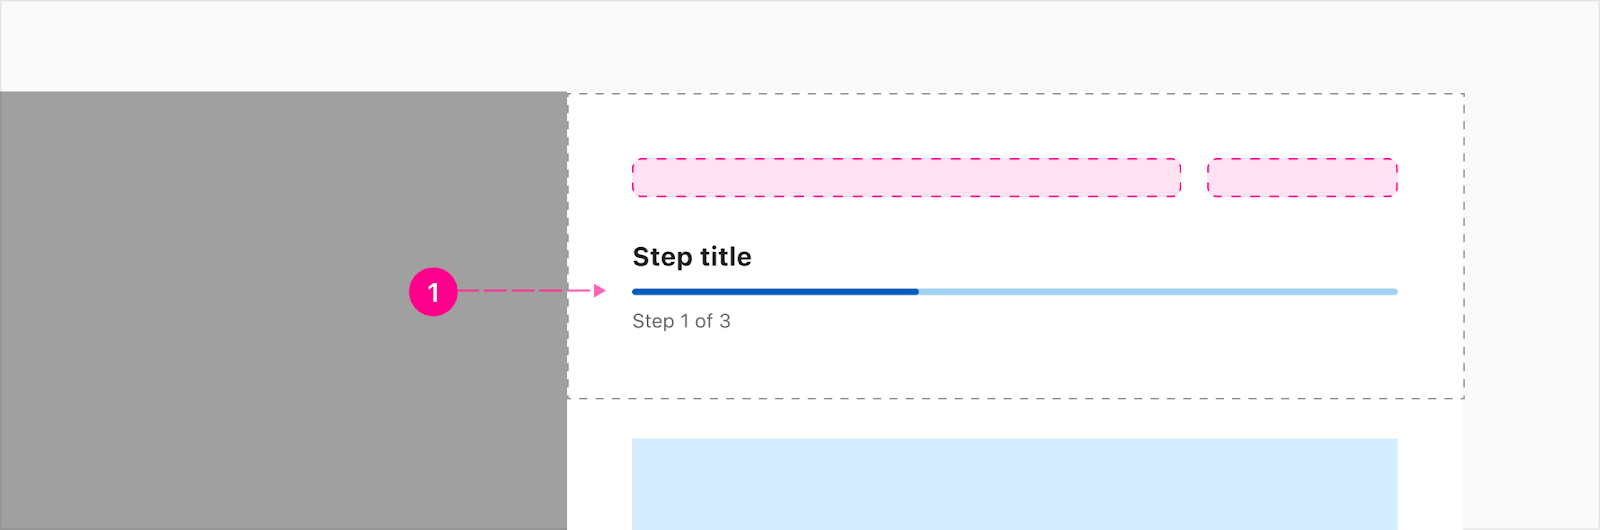
Task: Click the white gap between header and blue block
Action: pos(1015,419)
